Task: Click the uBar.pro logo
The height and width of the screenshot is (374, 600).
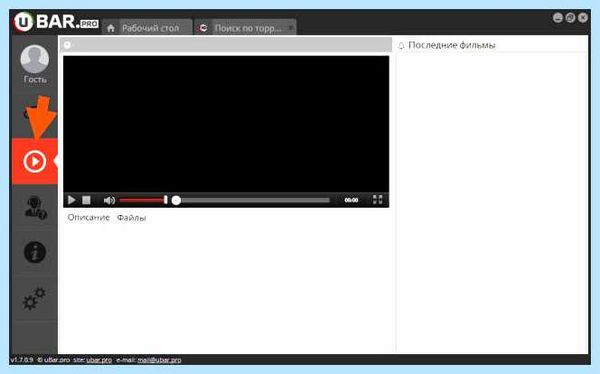Action: click(56, 22)
